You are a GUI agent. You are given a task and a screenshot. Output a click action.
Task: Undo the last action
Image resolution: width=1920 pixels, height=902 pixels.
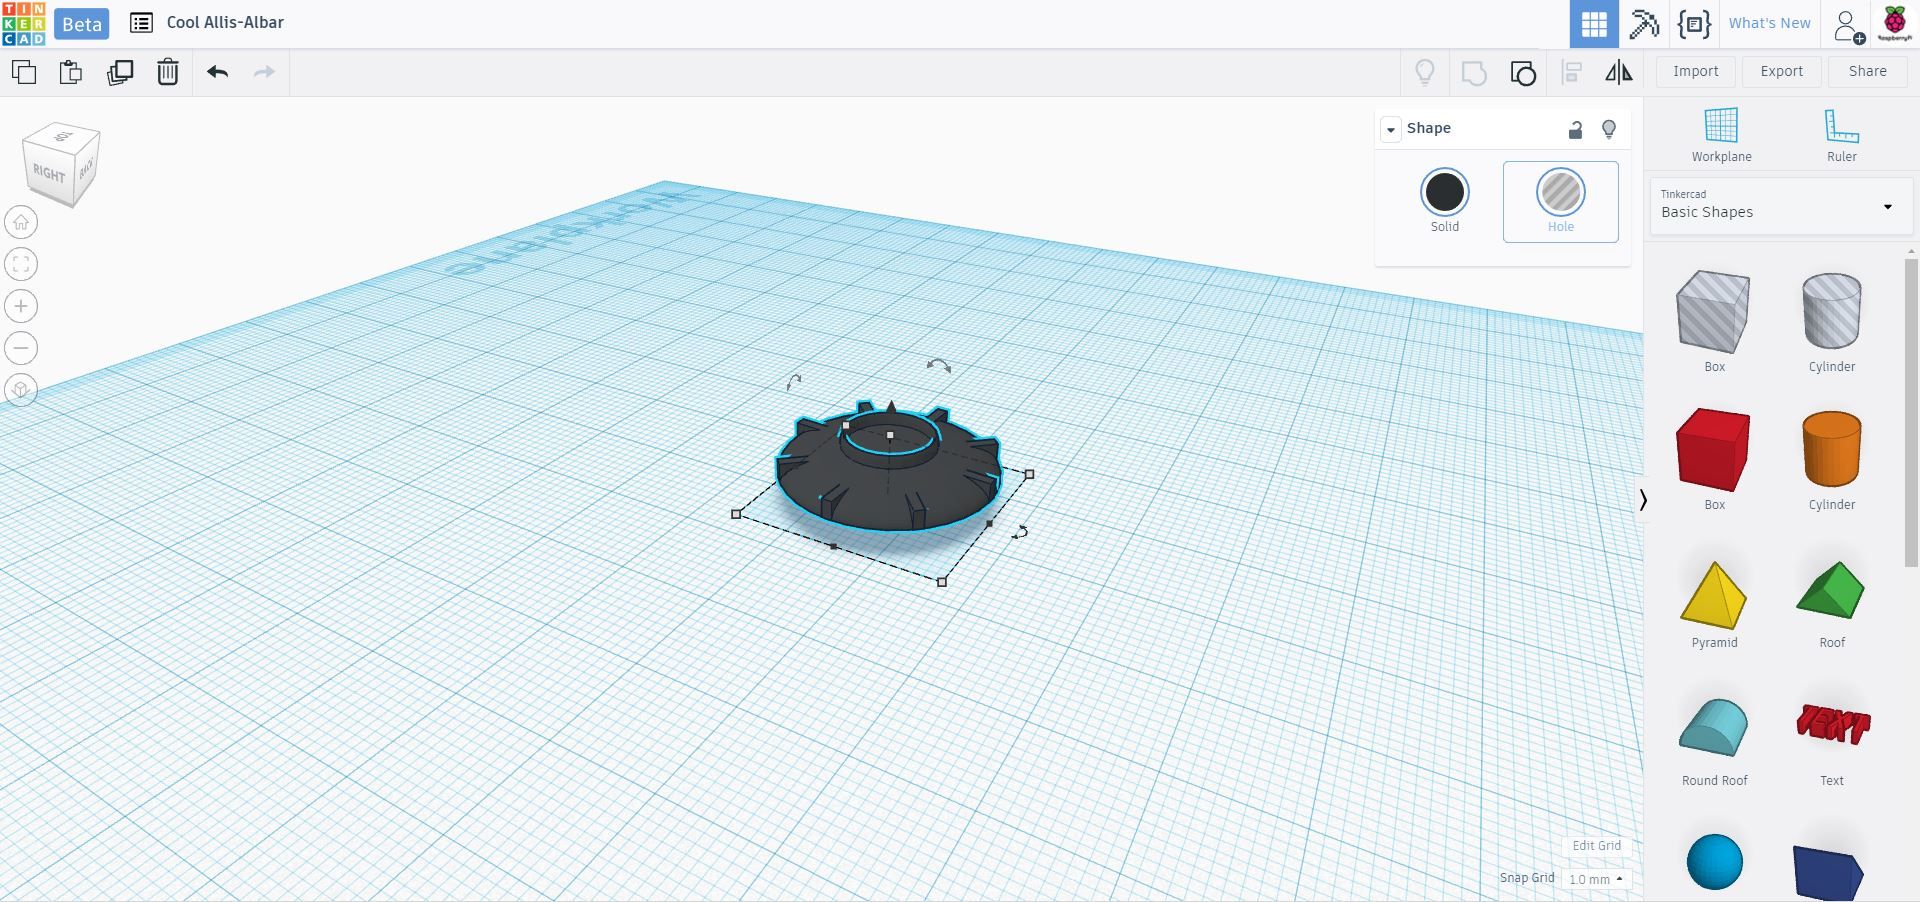(x=217, y=72)
